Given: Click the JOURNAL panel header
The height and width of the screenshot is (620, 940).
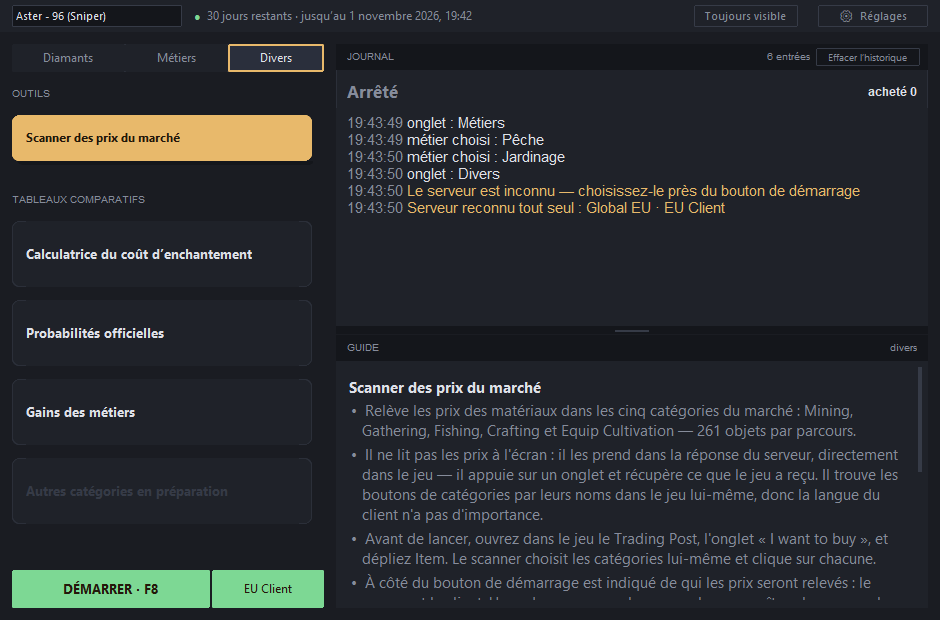Looking at the screenshot, I should coord(370,56).
